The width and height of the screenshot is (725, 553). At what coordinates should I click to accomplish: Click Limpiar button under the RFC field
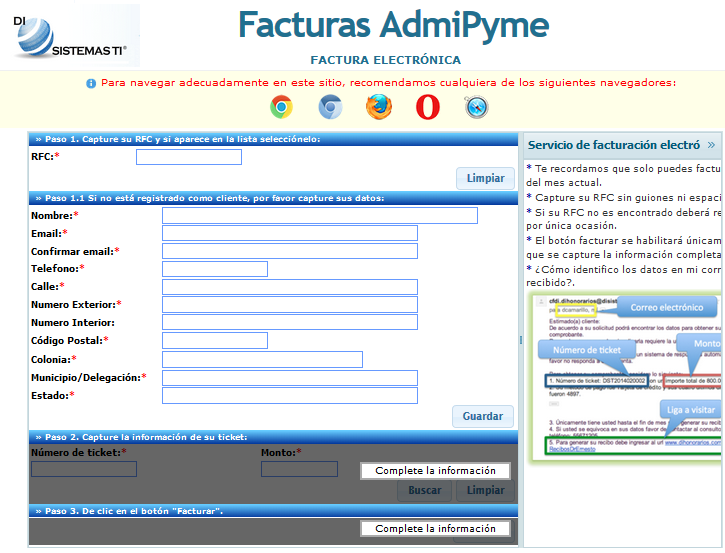pyautogui.click(x=485, y=178)
